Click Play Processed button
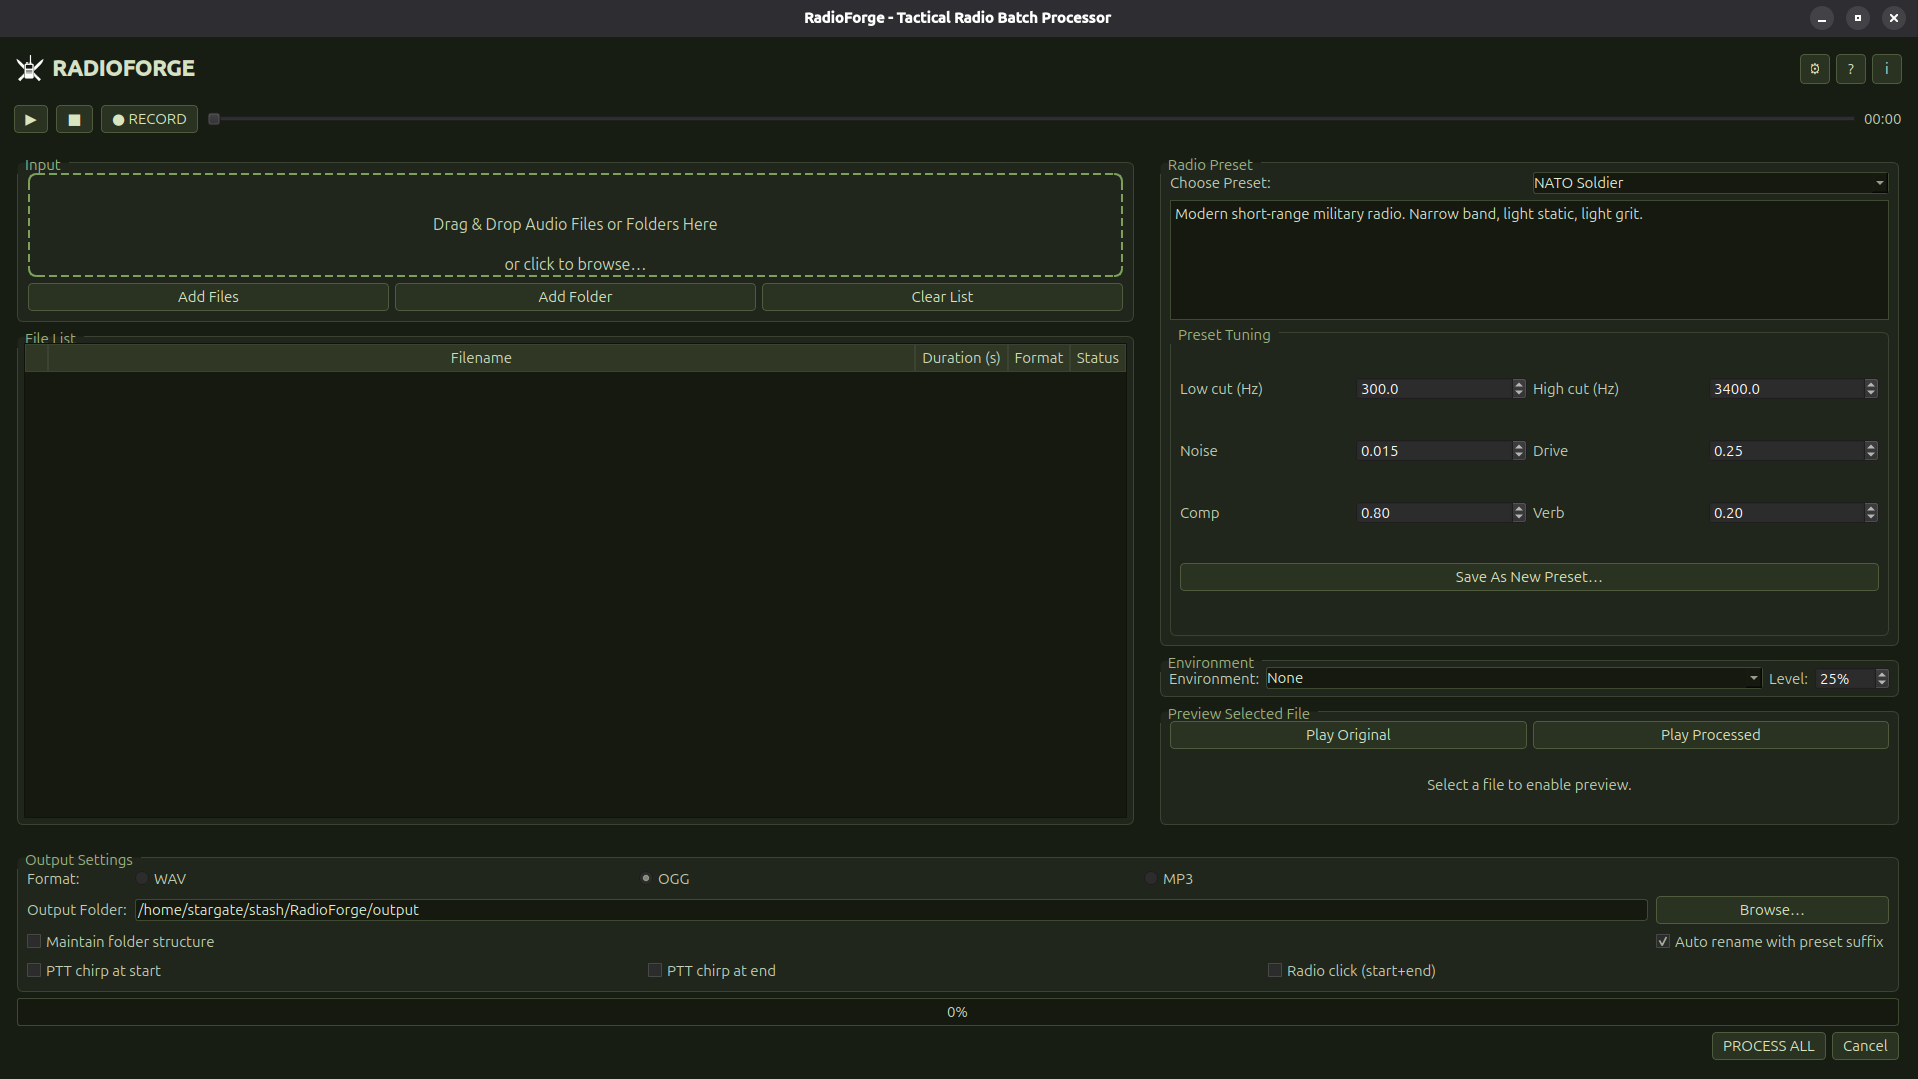This screenshot has width=1918, height=1079. (1710, 735)
